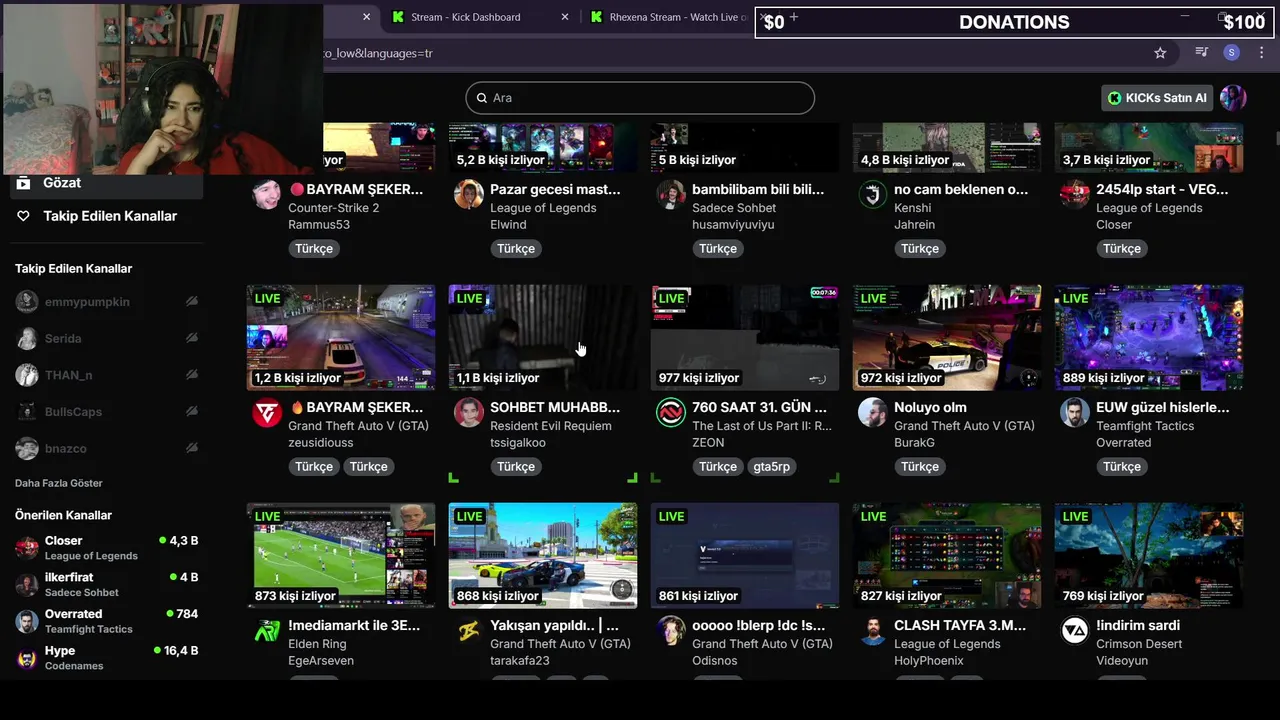Click tarakafa23's yellow streamer avatar
The height and width of the screenshot is (720, 1280).
tap(468, 630)
